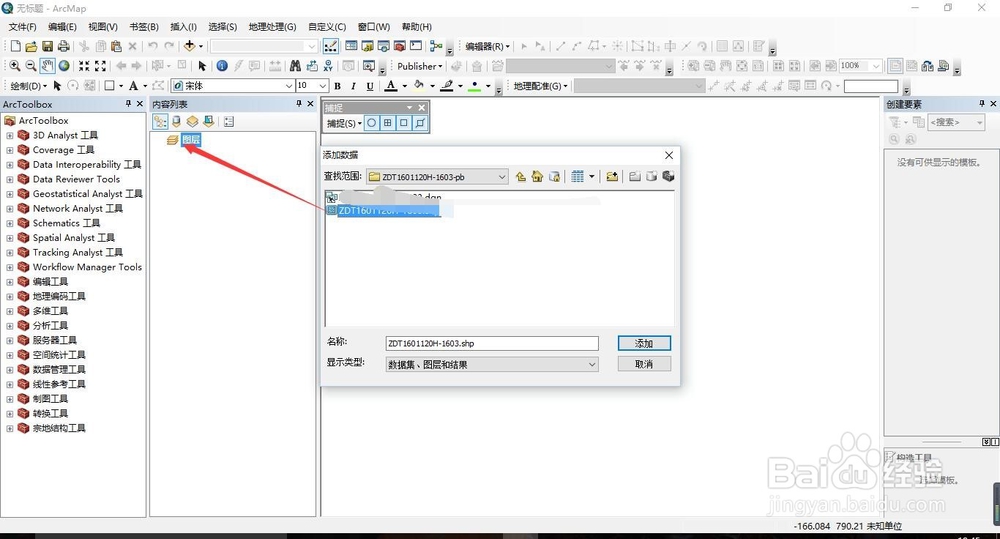Open the 自定义(C) menu
The height and width of the screenshot is (539, 1000).
[x=327, y=27]
